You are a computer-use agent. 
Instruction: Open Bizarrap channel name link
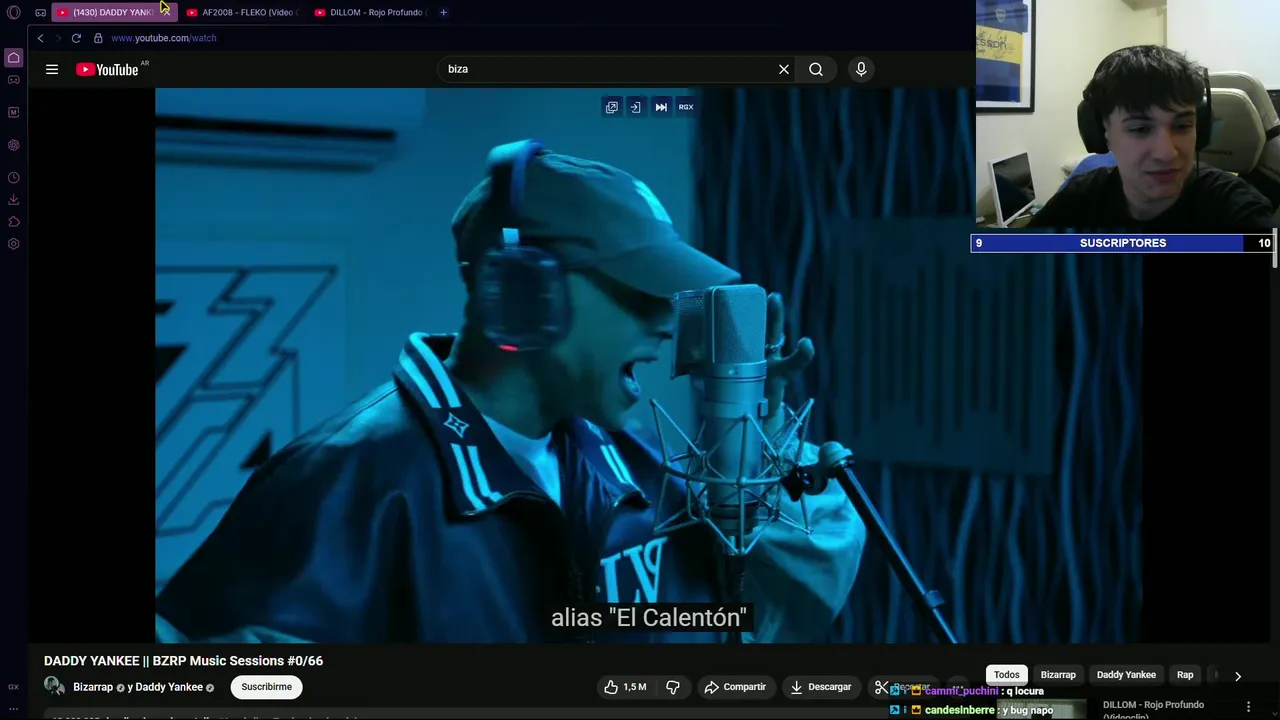click(x=93, y=687)
